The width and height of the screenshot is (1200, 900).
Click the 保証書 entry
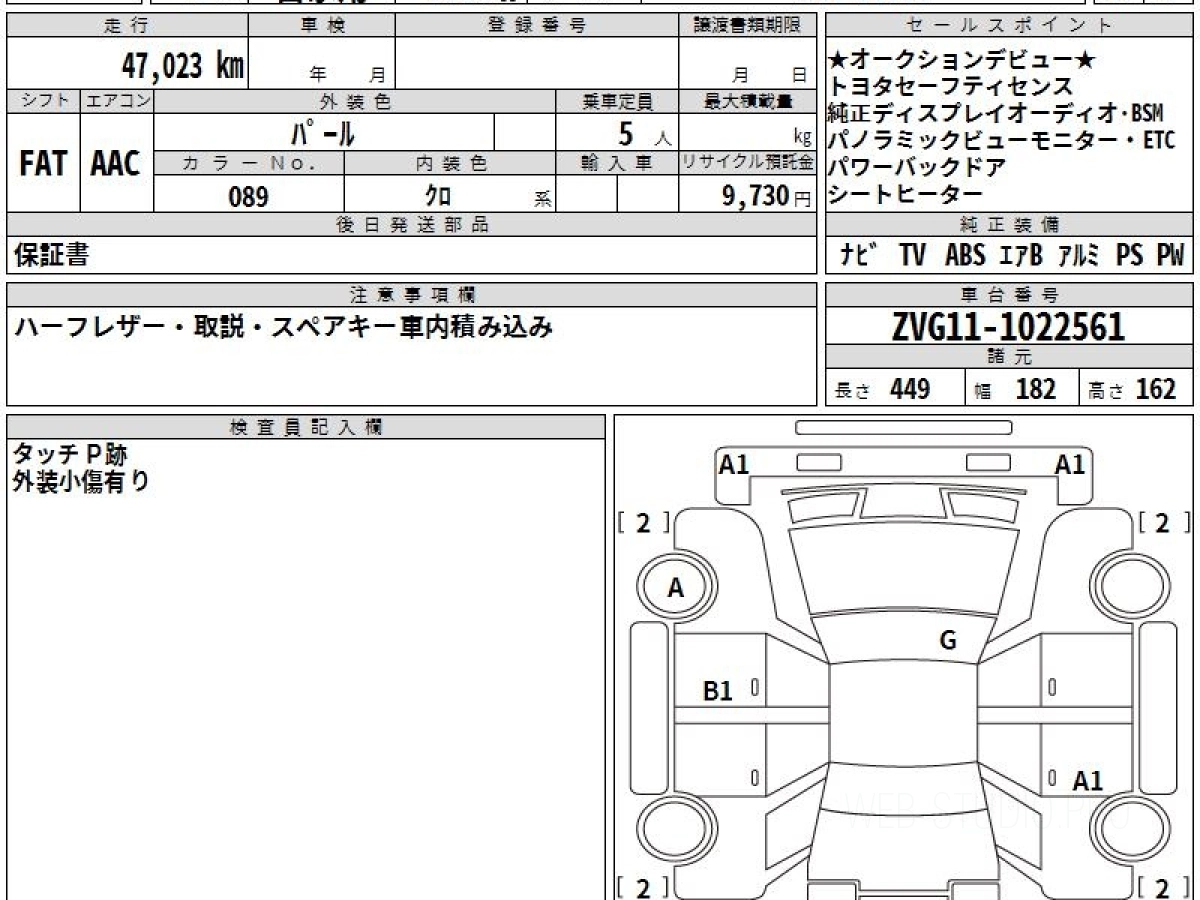(51, 256)
